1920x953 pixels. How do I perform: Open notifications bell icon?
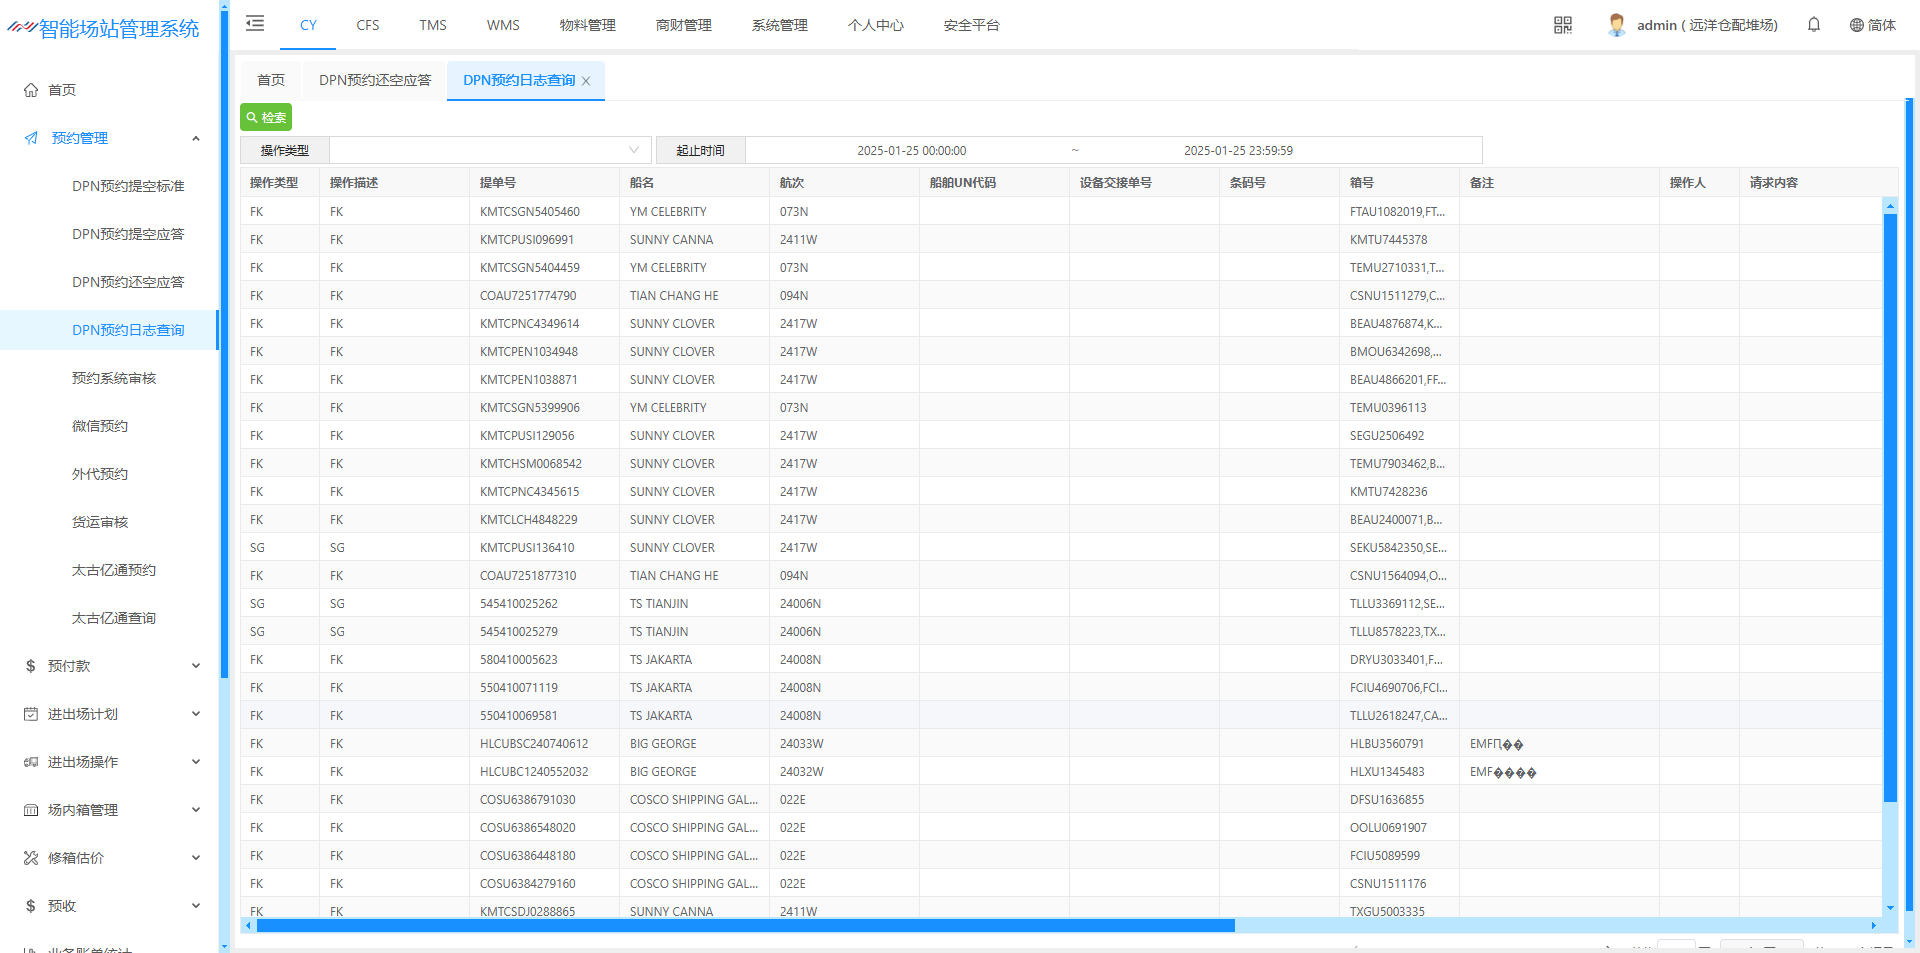point(1813,25)
